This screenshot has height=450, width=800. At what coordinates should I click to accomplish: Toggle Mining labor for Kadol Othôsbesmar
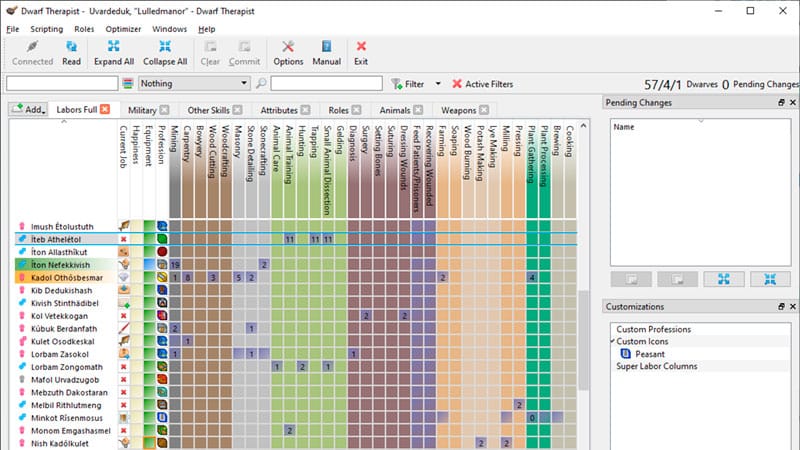point(175,277)
